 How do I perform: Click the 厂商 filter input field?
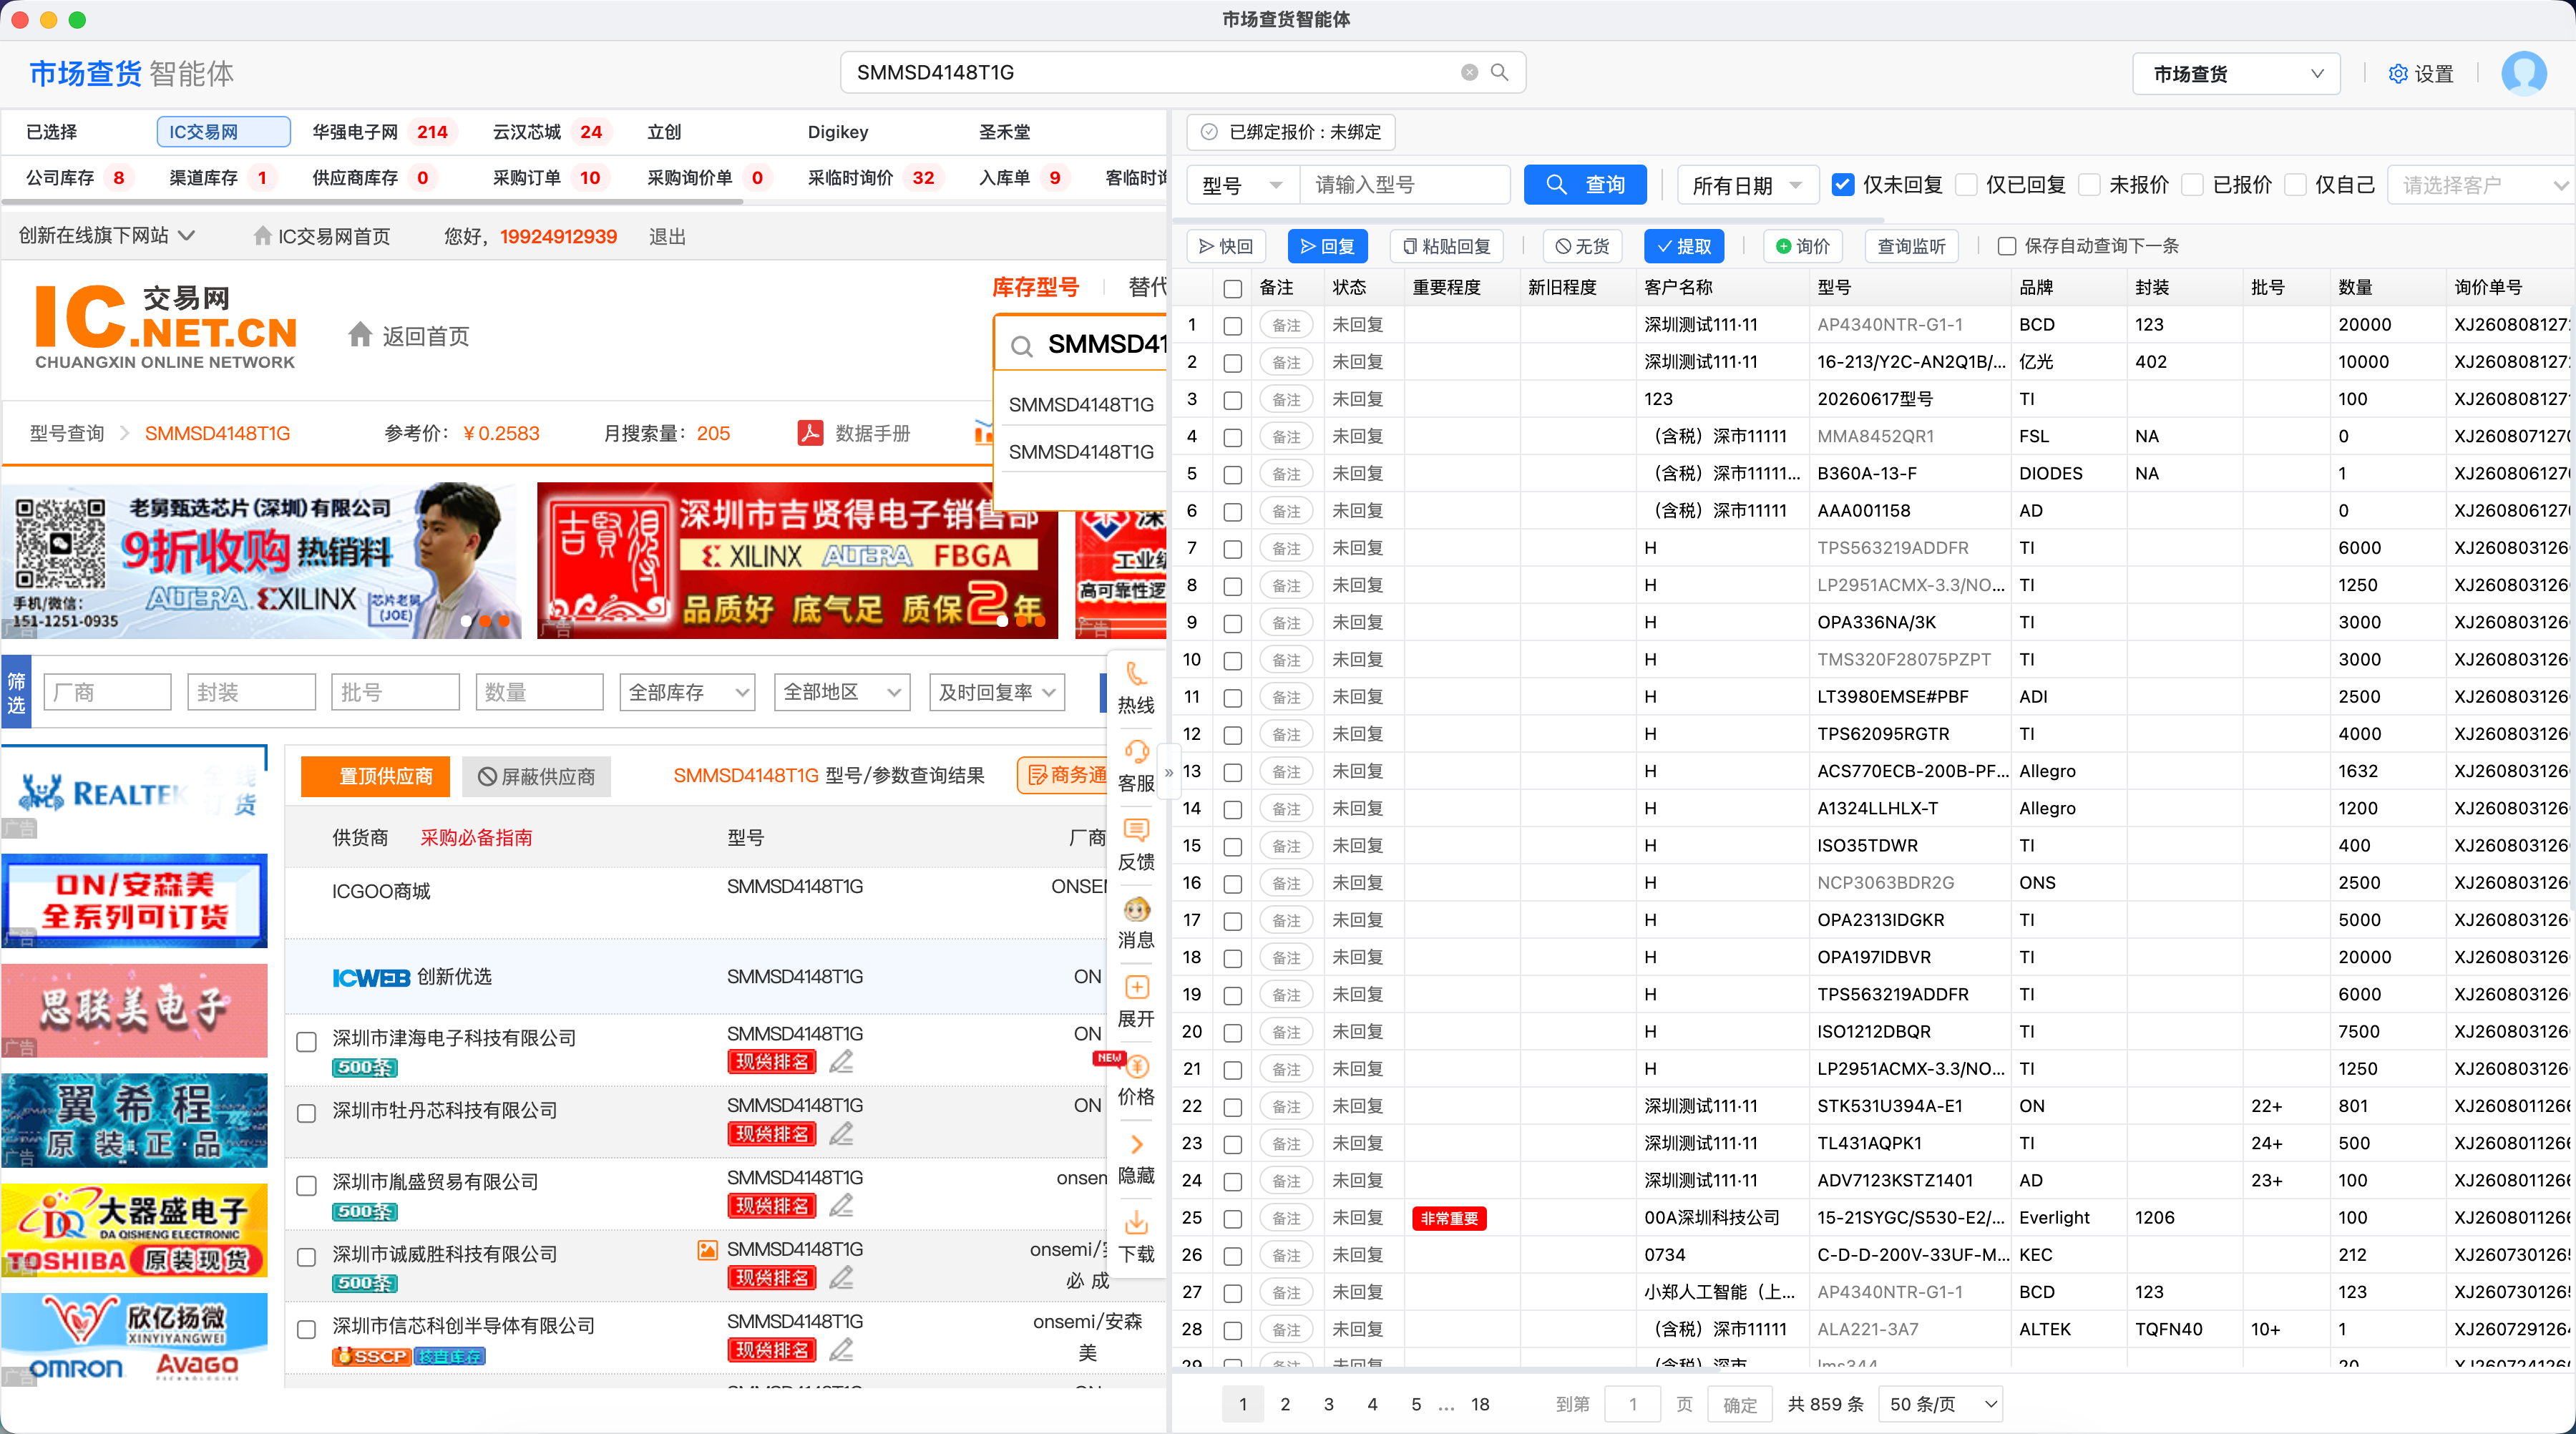(x=108, y=692)
